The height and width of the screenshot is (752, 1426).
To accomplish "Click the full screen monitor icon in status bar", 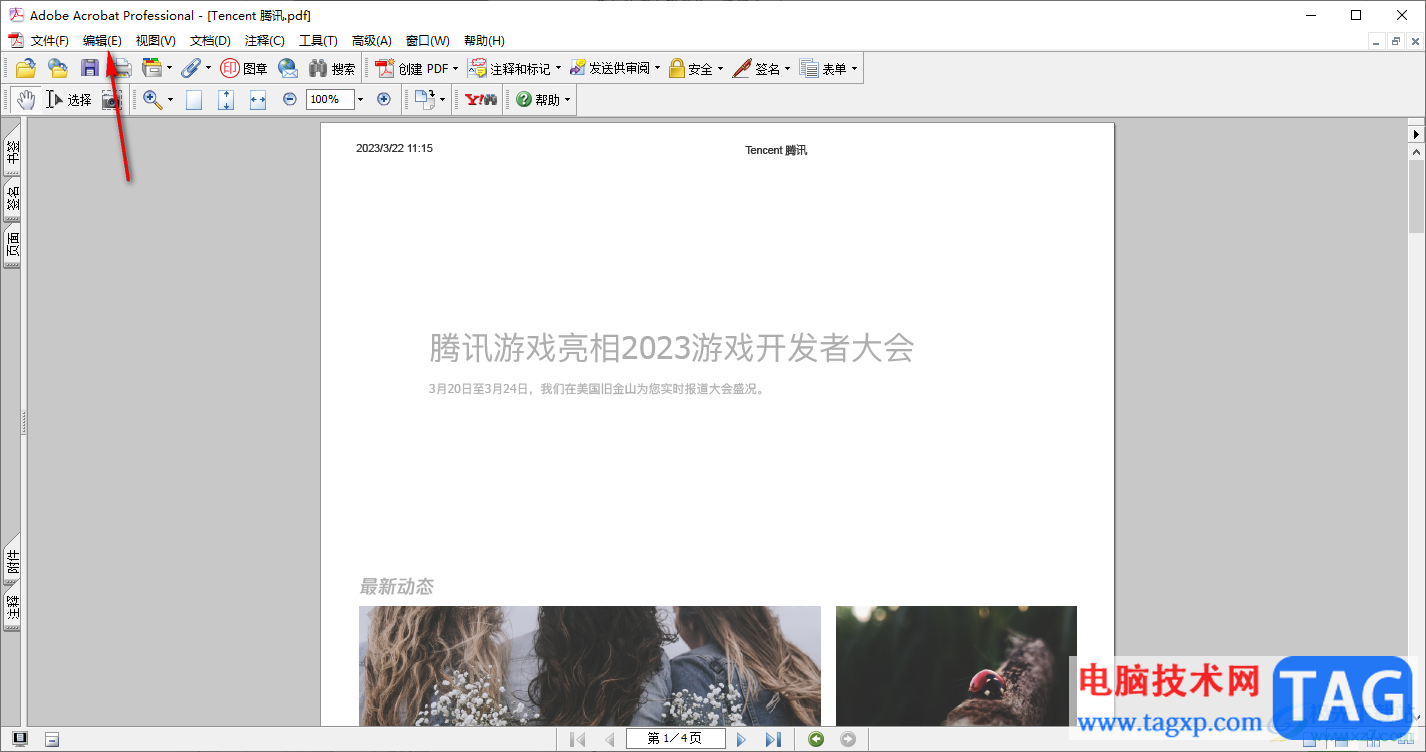I will [x=20, y=739].
